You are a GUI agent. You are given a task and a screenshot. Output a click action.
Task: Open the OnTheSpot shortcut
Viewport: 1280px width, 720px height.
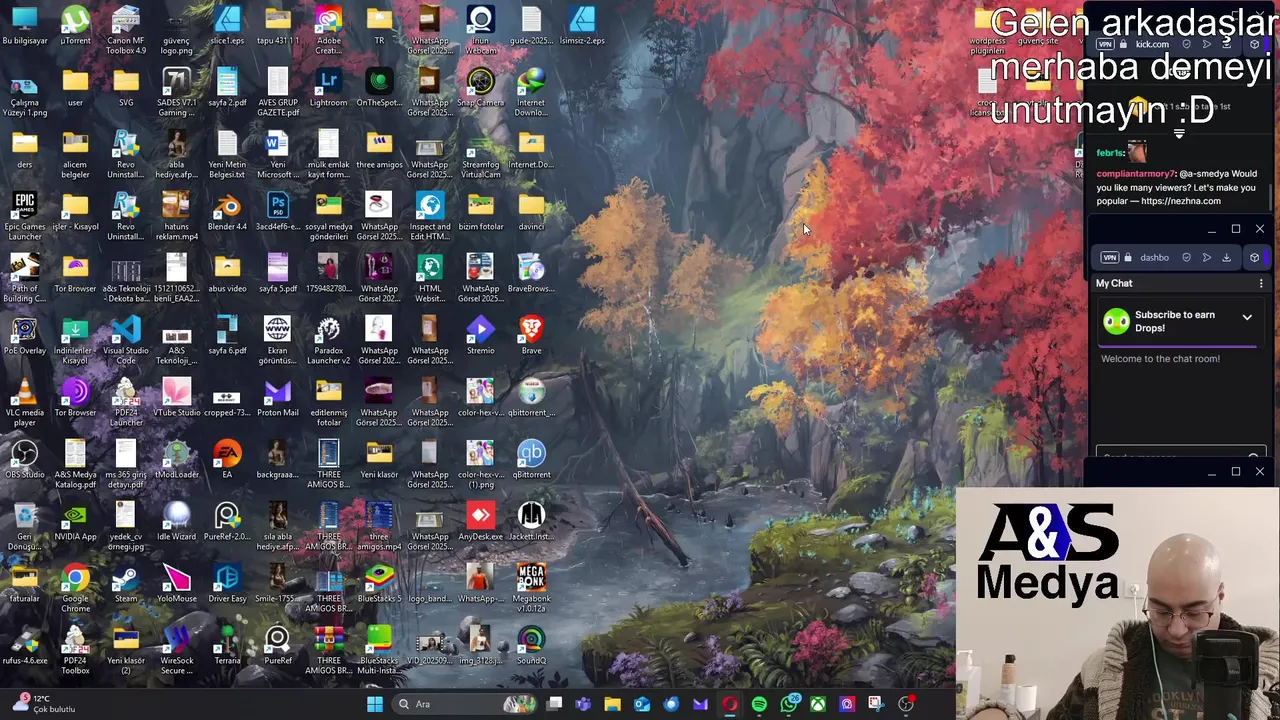pos(379,88)
